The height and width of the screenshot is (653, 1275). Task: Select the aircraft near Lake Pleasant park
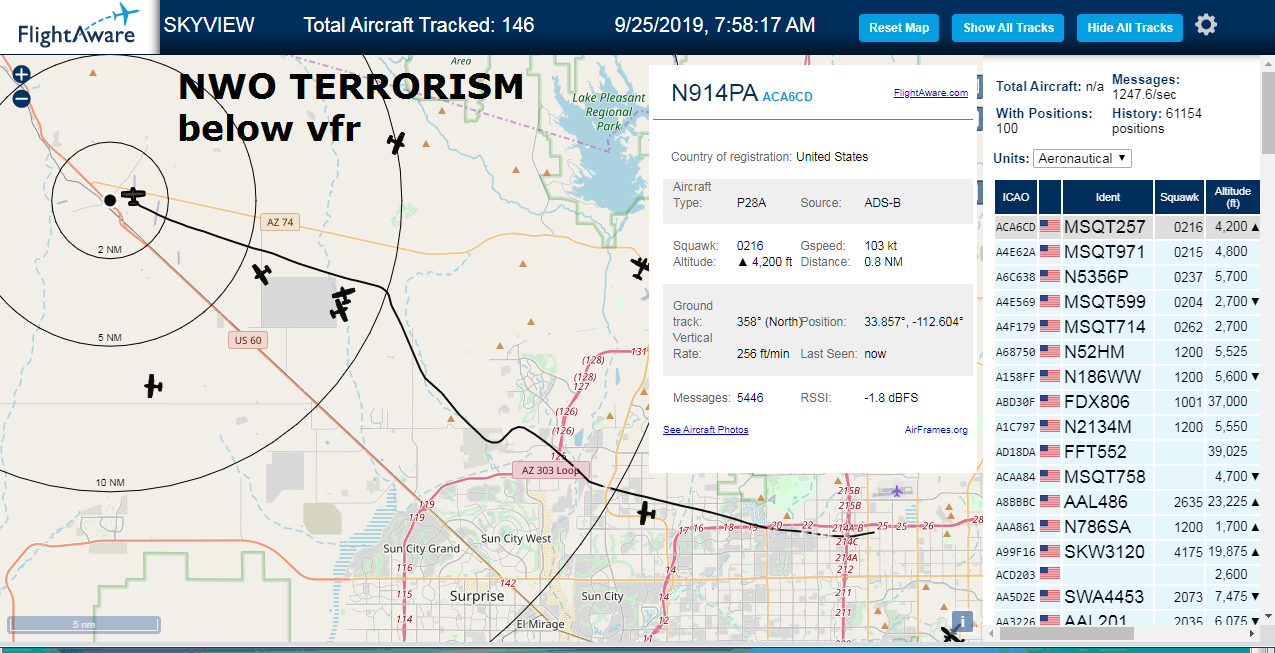point(398,142)
